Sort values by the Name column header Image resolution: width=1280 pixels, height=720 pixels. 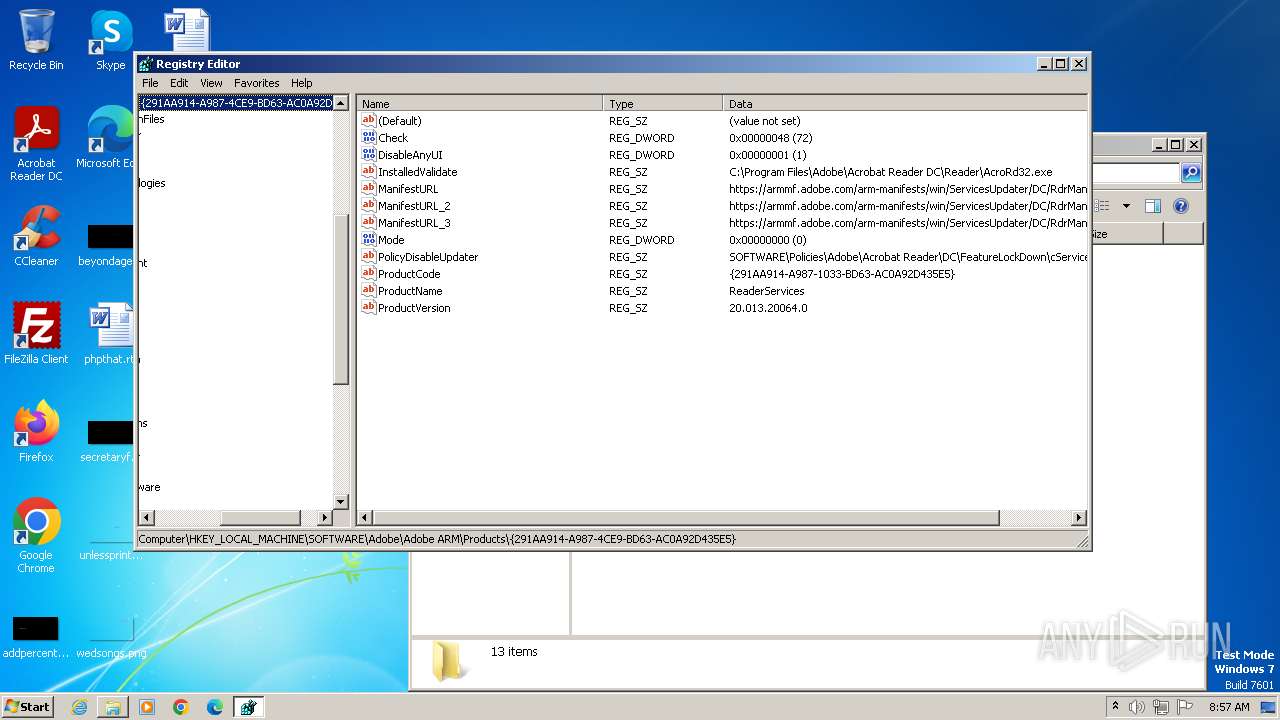(x=480, y=104)
